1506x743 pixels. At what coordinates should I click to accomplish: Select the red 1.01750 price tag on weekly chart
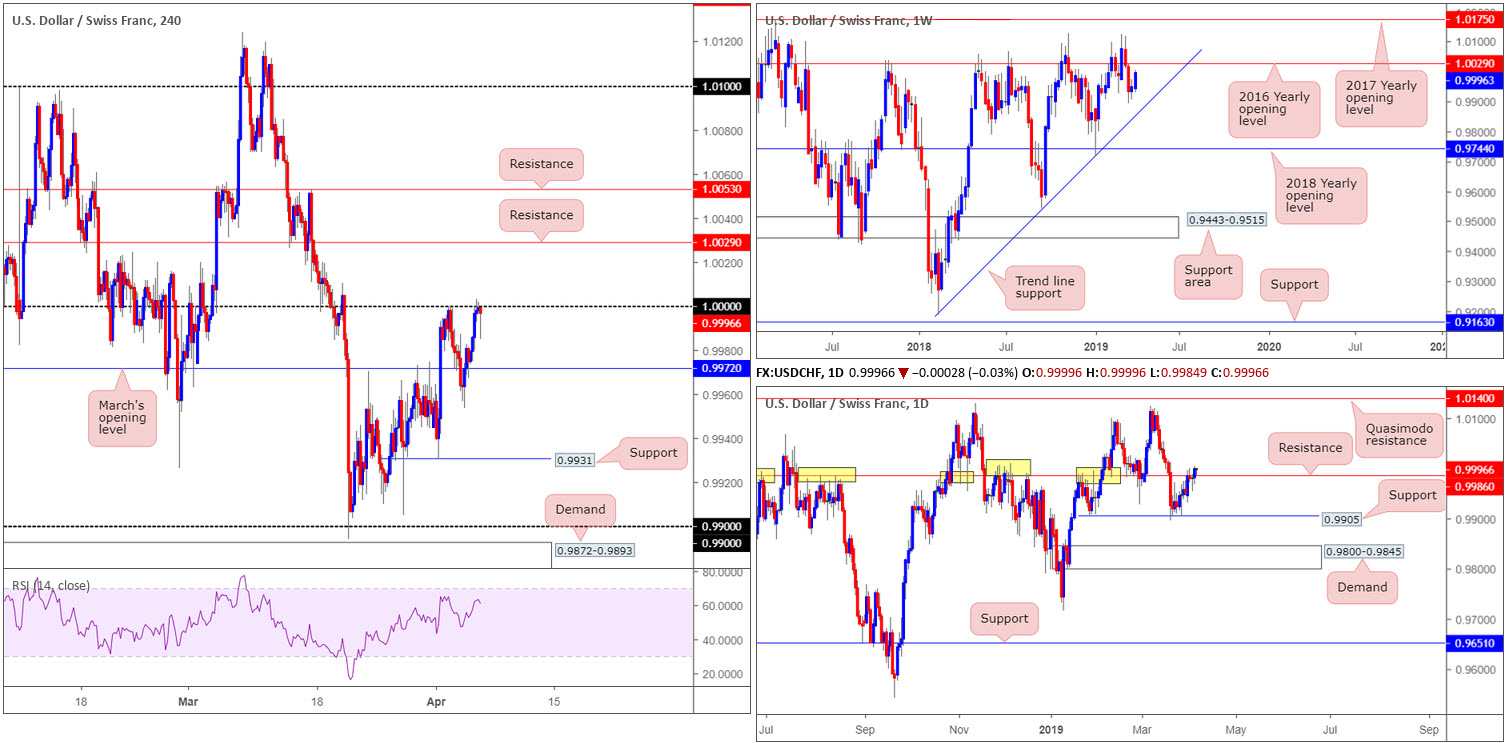(1475, 19)
